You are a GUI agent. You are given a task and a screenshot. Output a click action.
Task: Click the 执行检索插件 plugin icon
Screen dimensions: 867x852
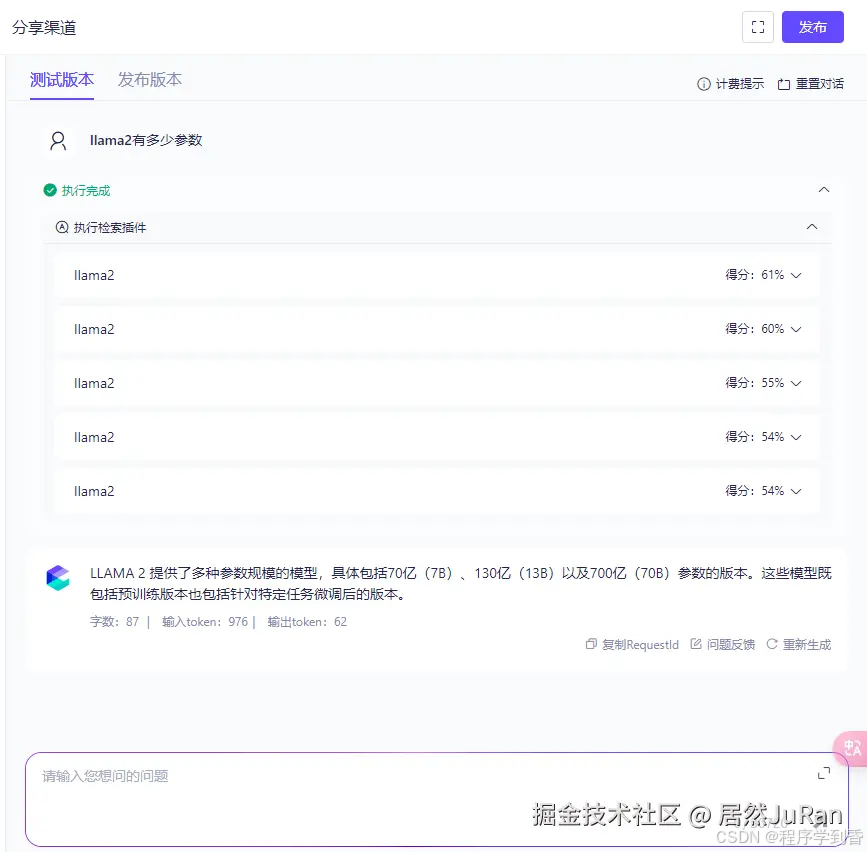click(62, 227)
